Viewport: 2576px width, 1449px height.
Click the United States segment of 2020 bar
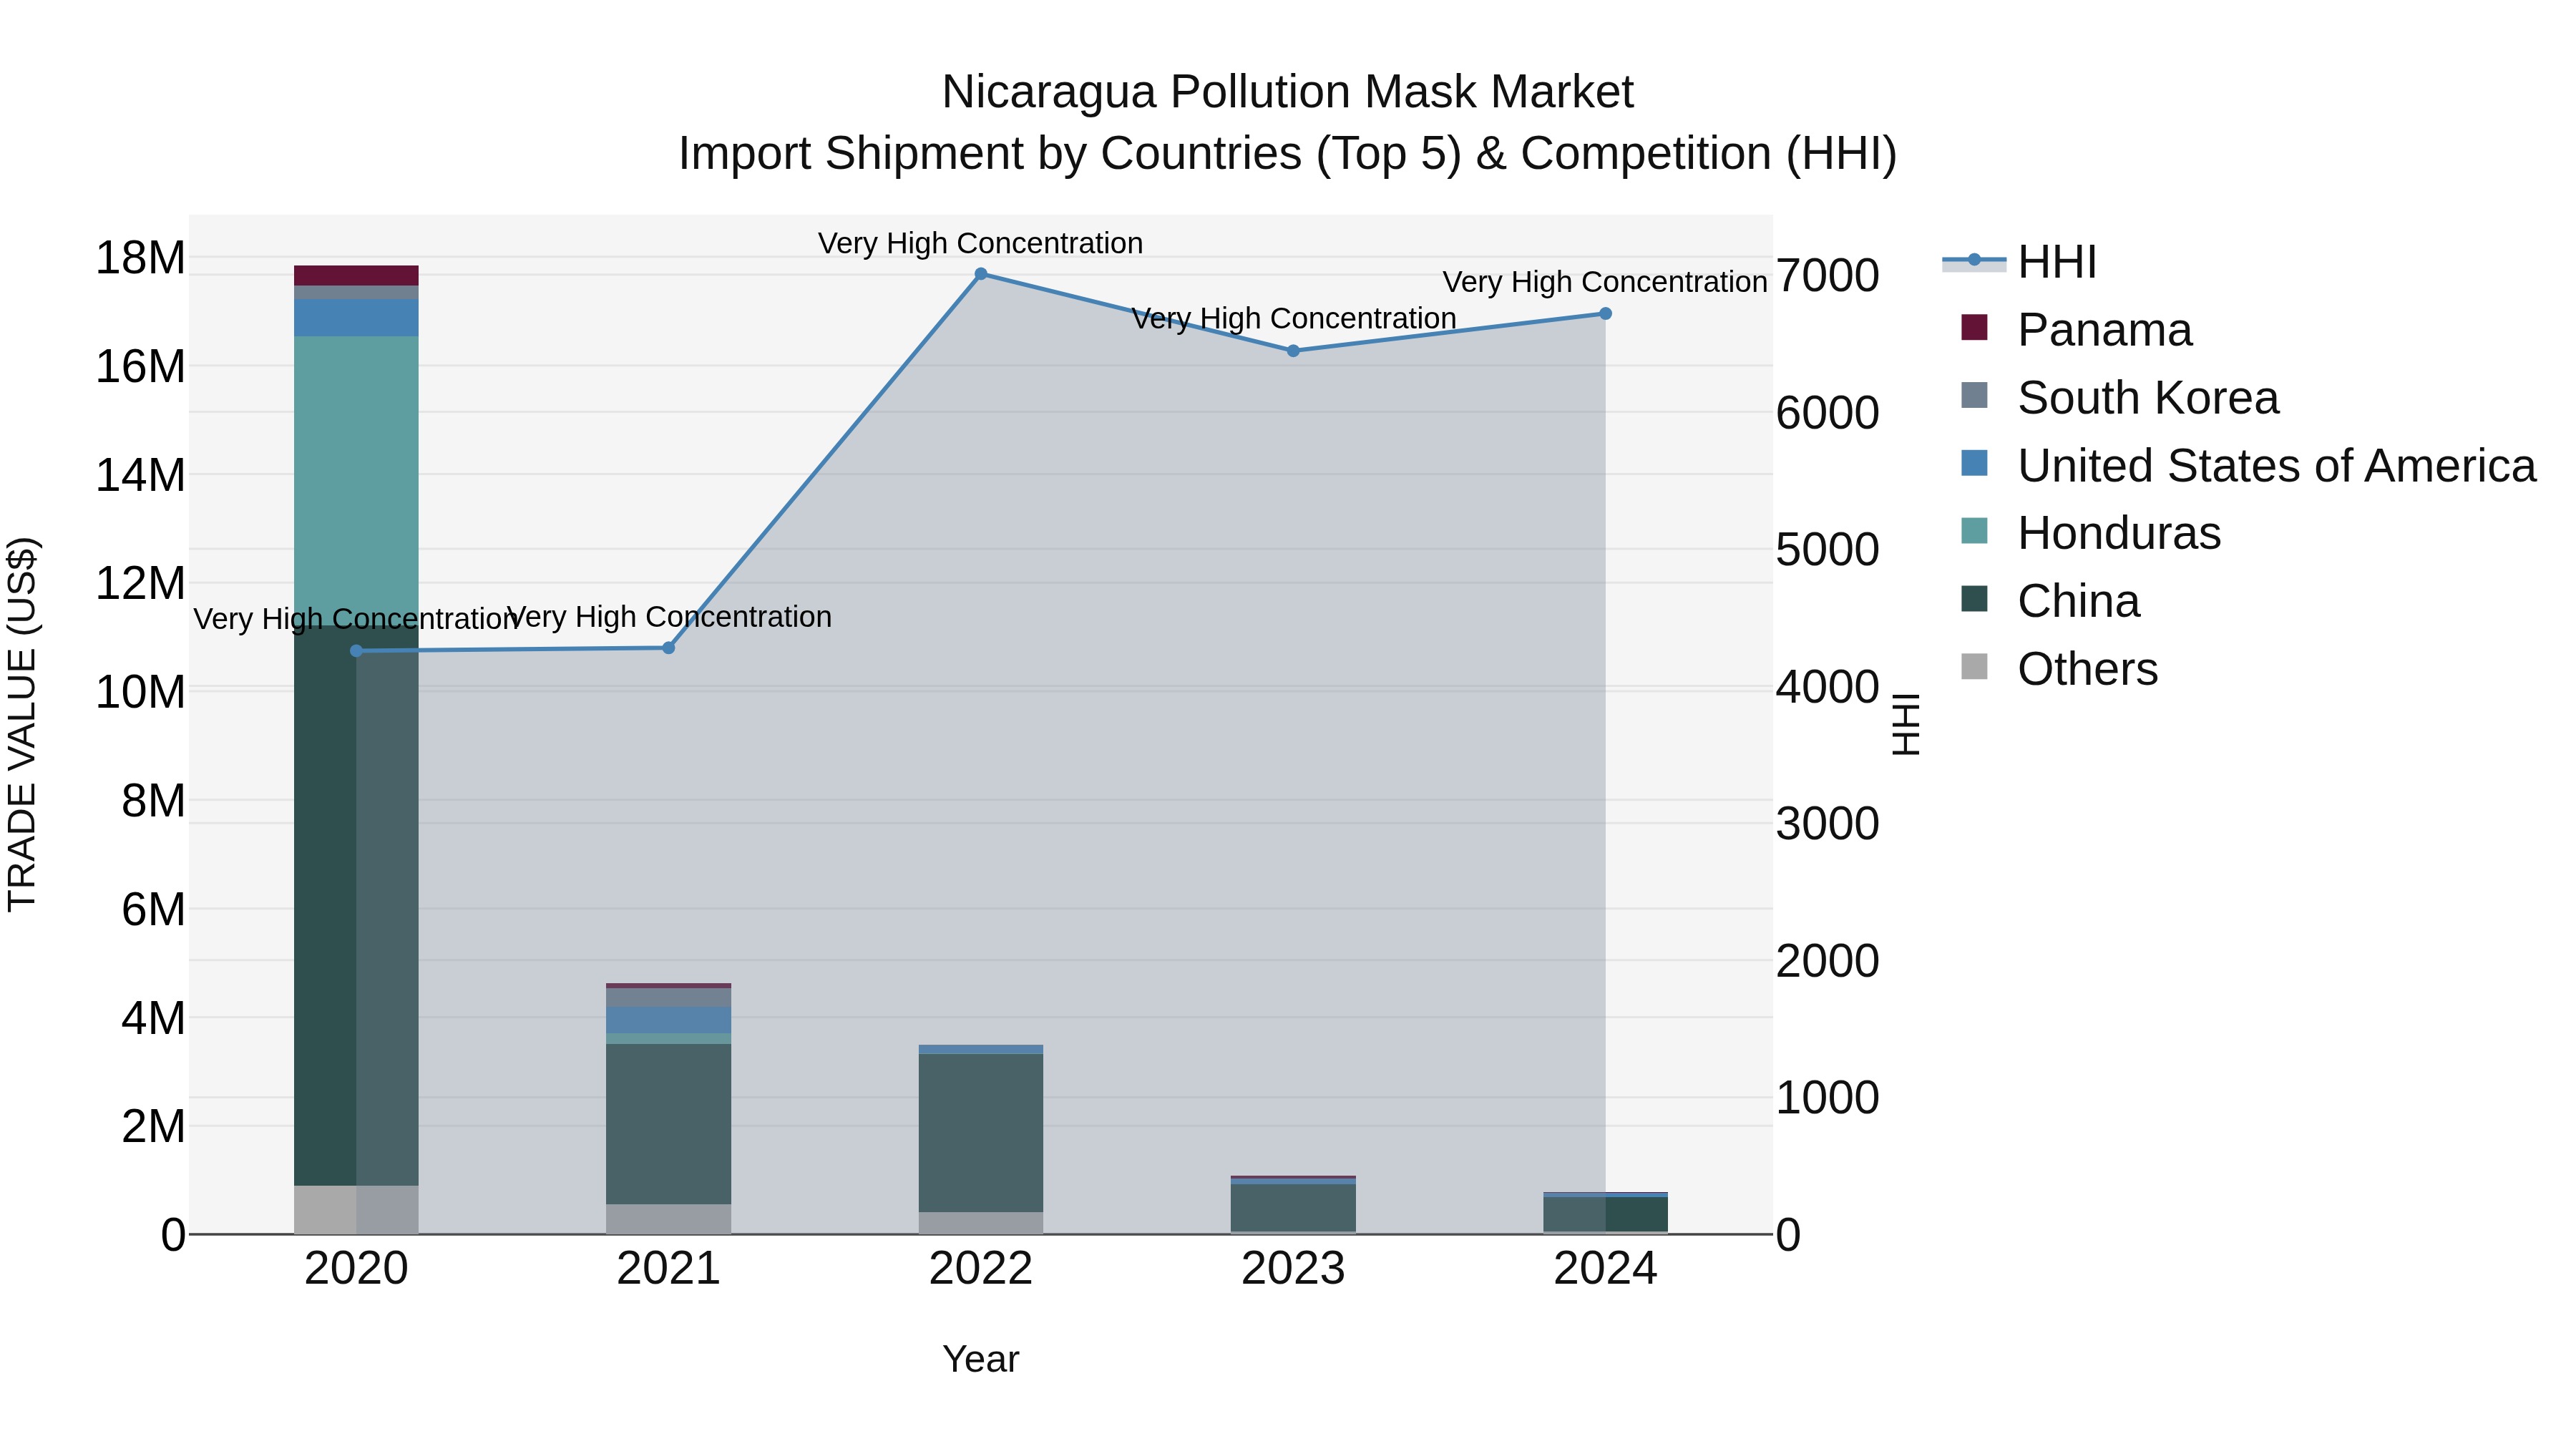tap(356, 318)
